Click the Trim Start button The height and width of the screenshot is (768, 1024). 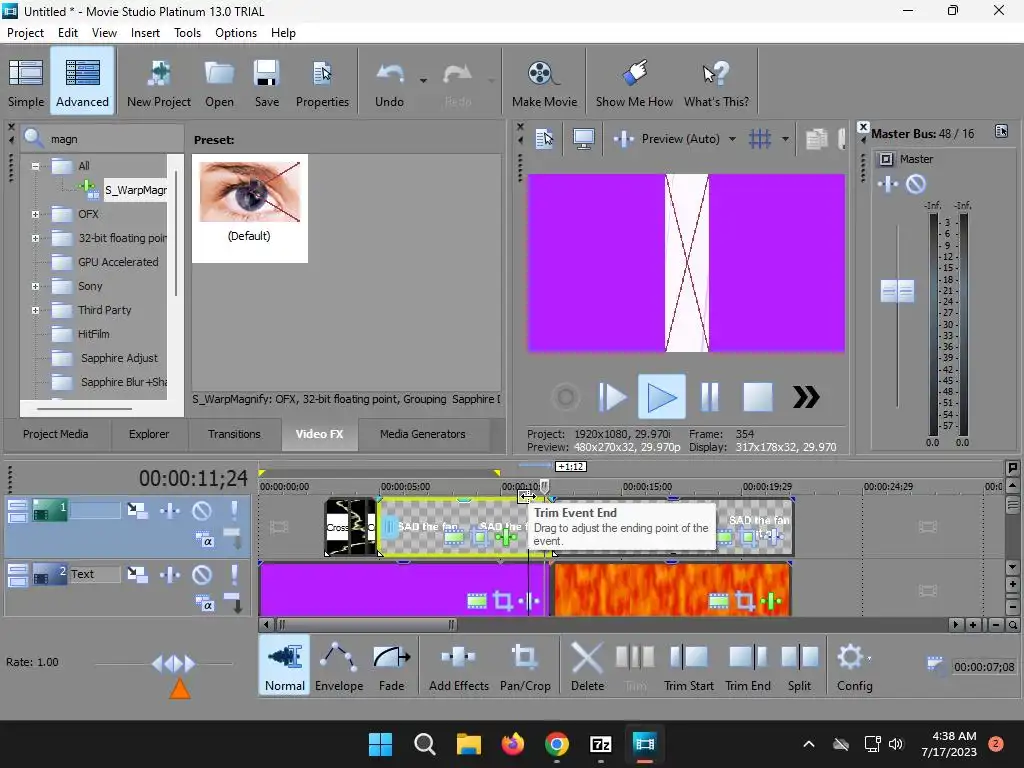pyautogui.click(x=688, y=665)
